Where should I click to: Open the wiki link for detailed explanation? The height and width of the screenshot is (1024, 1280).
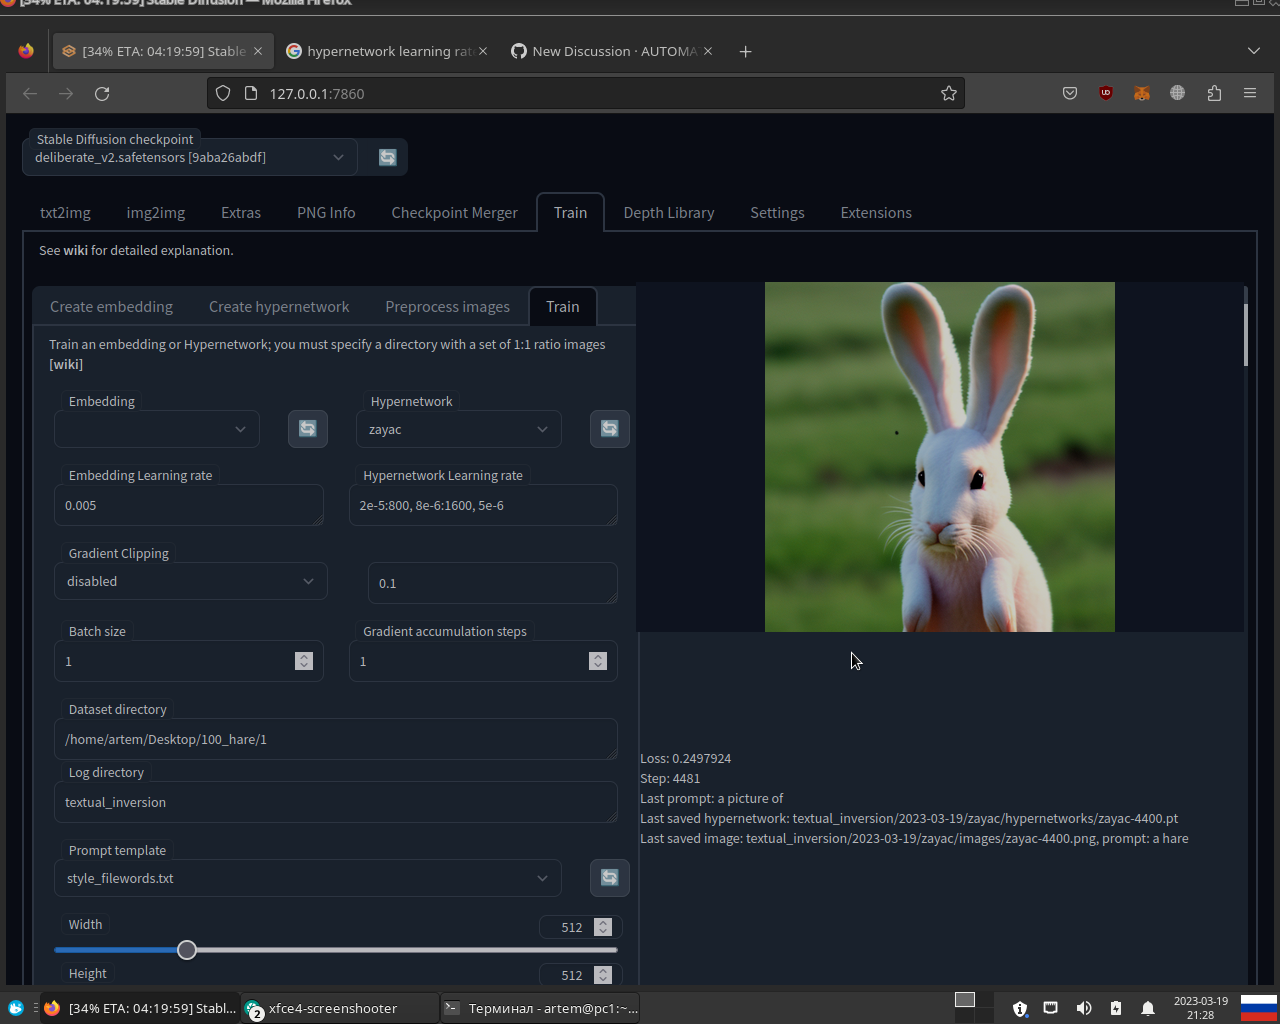76,250
